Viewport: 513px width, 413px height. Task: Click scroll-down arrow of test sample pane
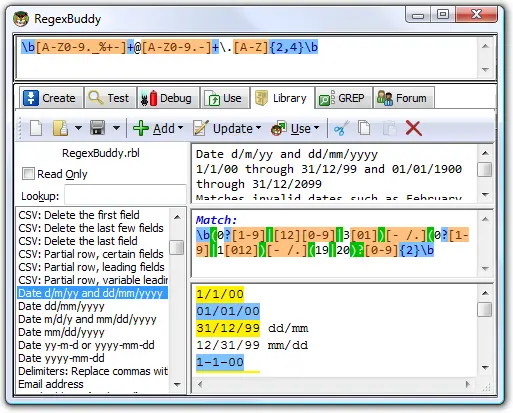pyautogui.click(x=486, y=367)
